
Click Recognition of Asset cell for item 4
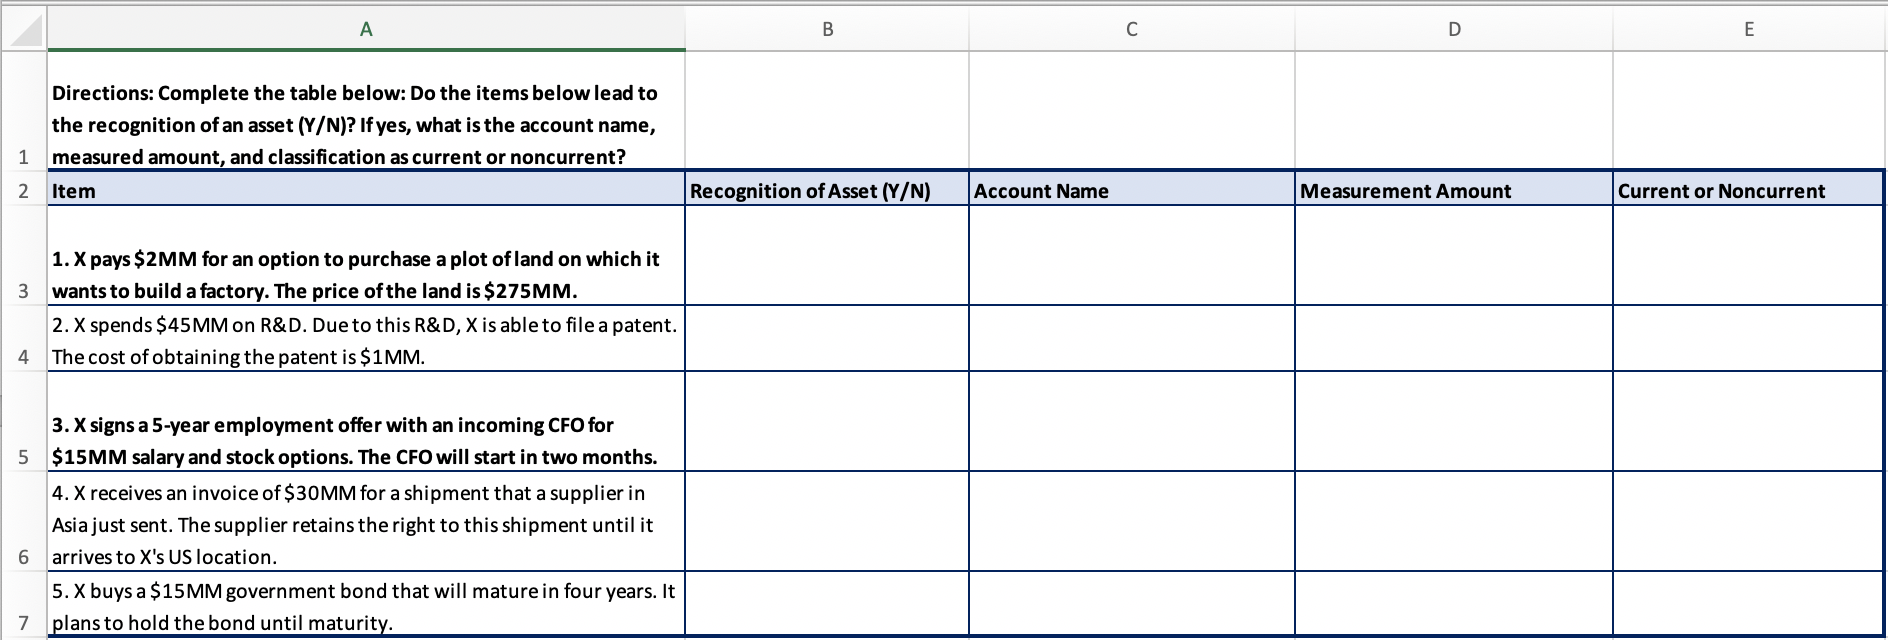tap(827, 521)
